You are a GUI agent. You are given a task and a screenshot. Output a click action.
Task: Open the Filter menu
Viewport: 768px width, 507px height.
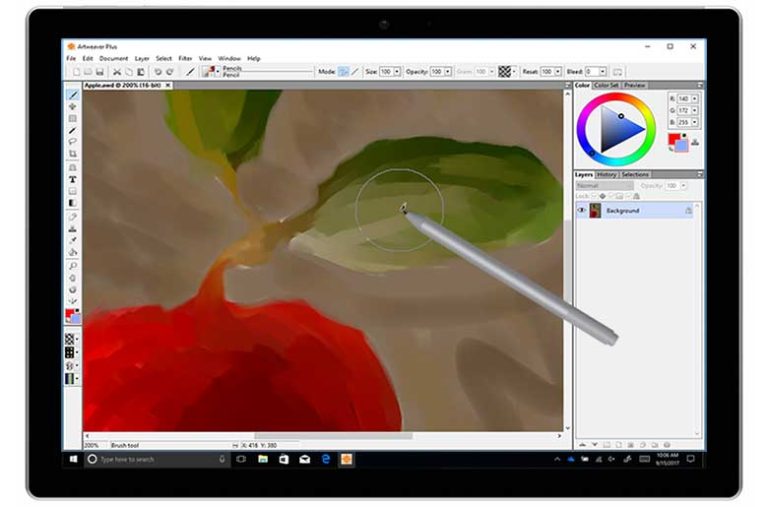185,58
